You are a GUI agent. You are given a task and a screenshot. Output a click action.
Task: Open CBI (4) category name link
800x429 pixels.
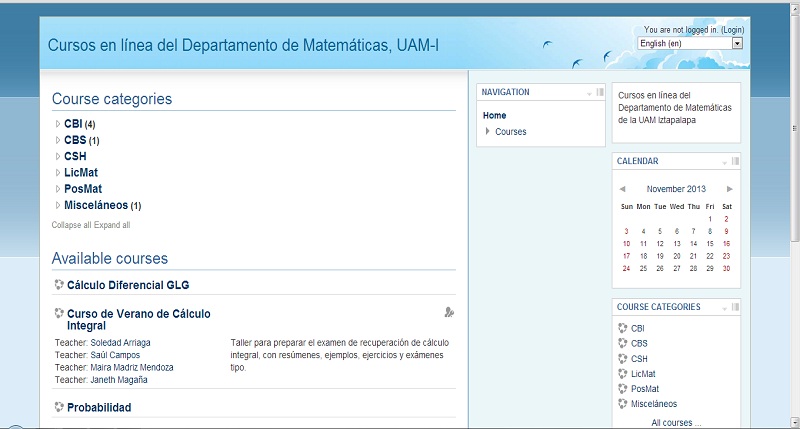pyautogui.click(x=73, y=124)
